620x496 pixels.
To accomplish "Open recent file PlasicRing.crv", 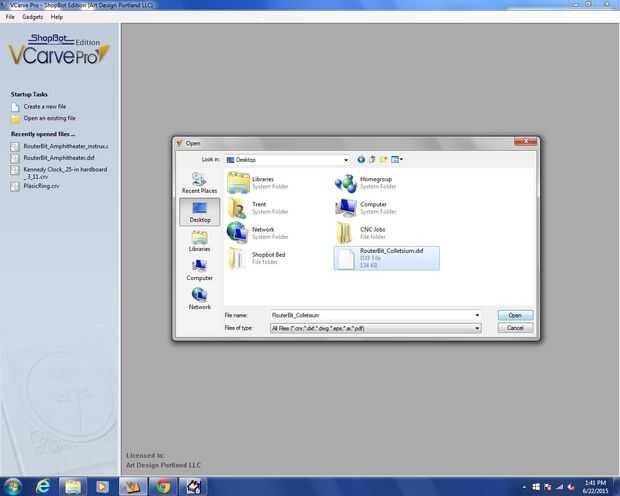I will (x=35, y=186).
